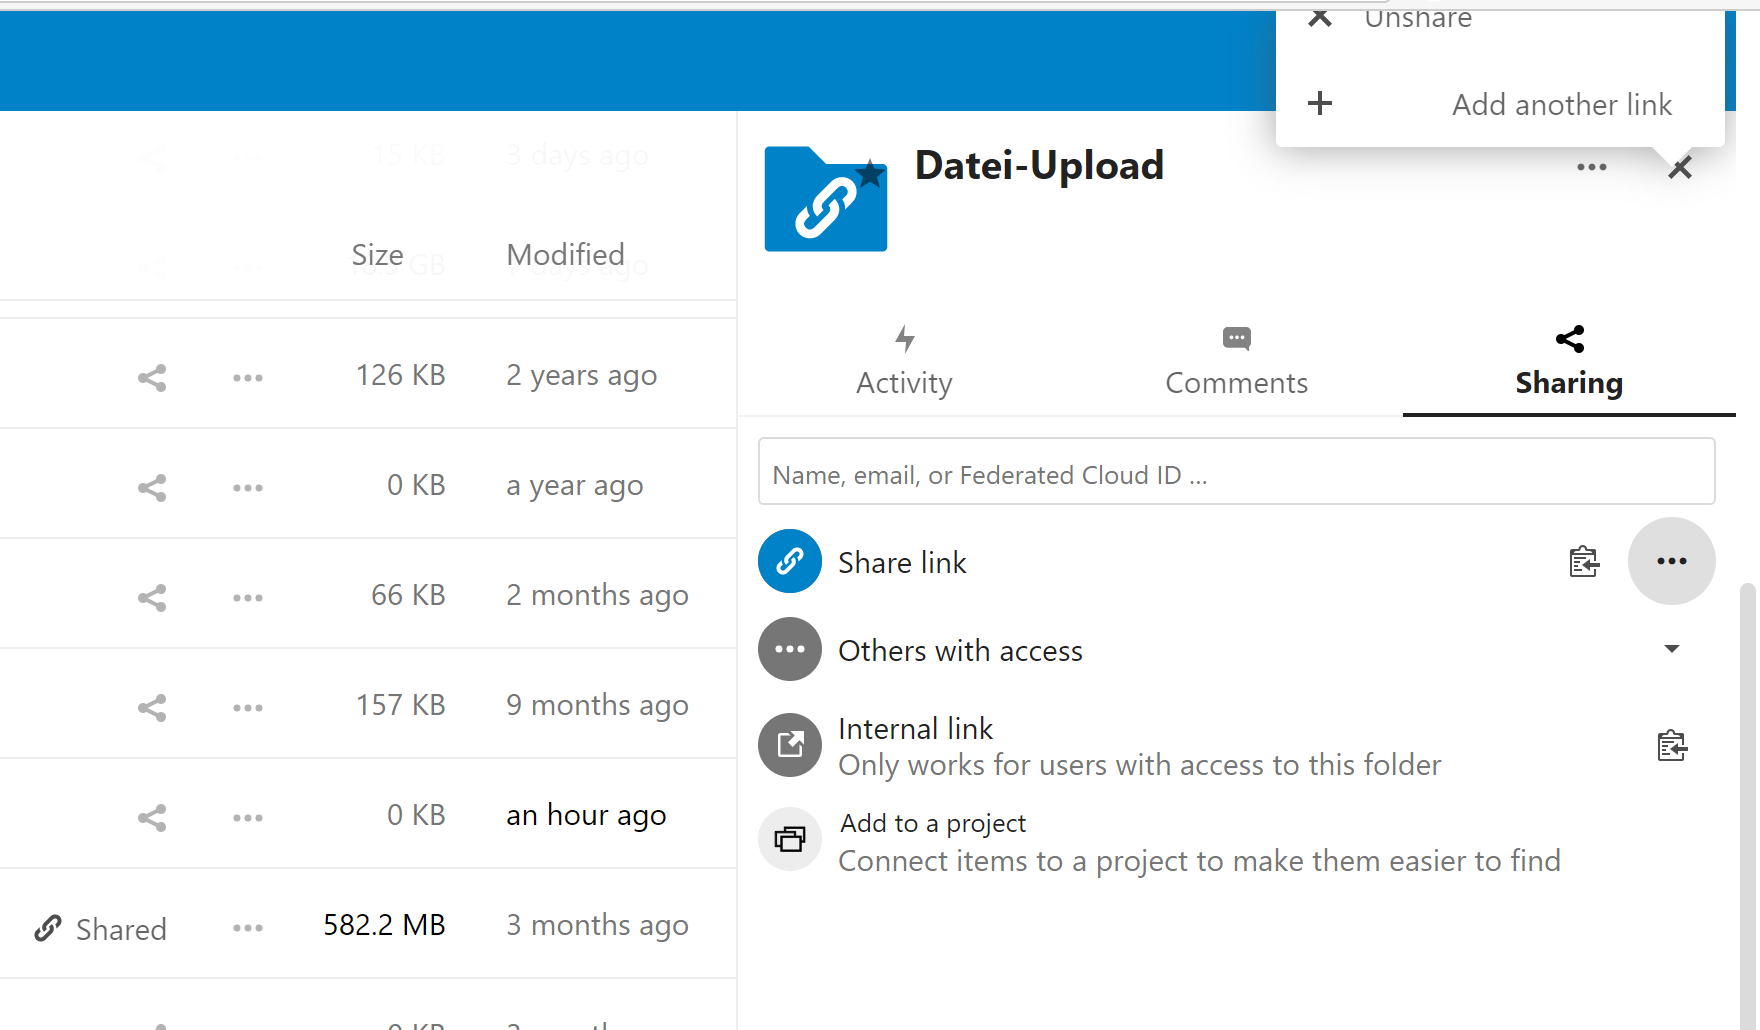Click share icon in the an hour ago row
The height and width of the screenshot is (1030, 1760).
(x=152, y=817)
